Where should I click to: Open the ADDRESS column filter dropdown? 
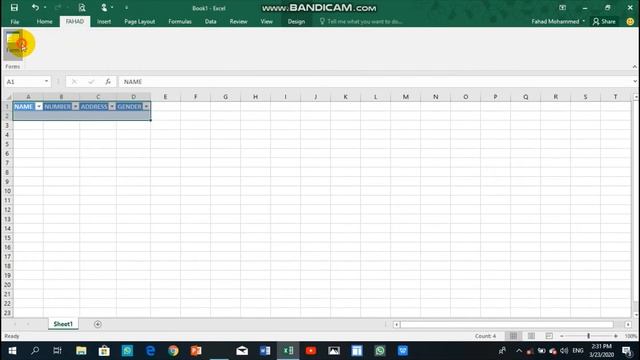tap(112, 107)
